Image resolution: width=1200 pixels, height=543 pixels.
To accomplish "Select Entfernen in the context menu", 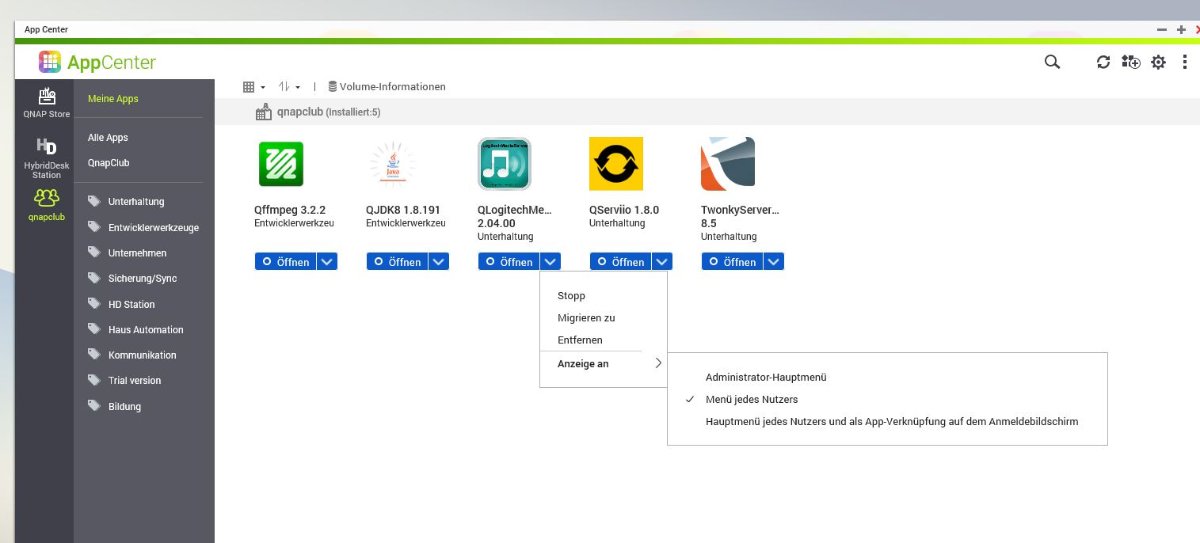I will [x=580, y=340].
